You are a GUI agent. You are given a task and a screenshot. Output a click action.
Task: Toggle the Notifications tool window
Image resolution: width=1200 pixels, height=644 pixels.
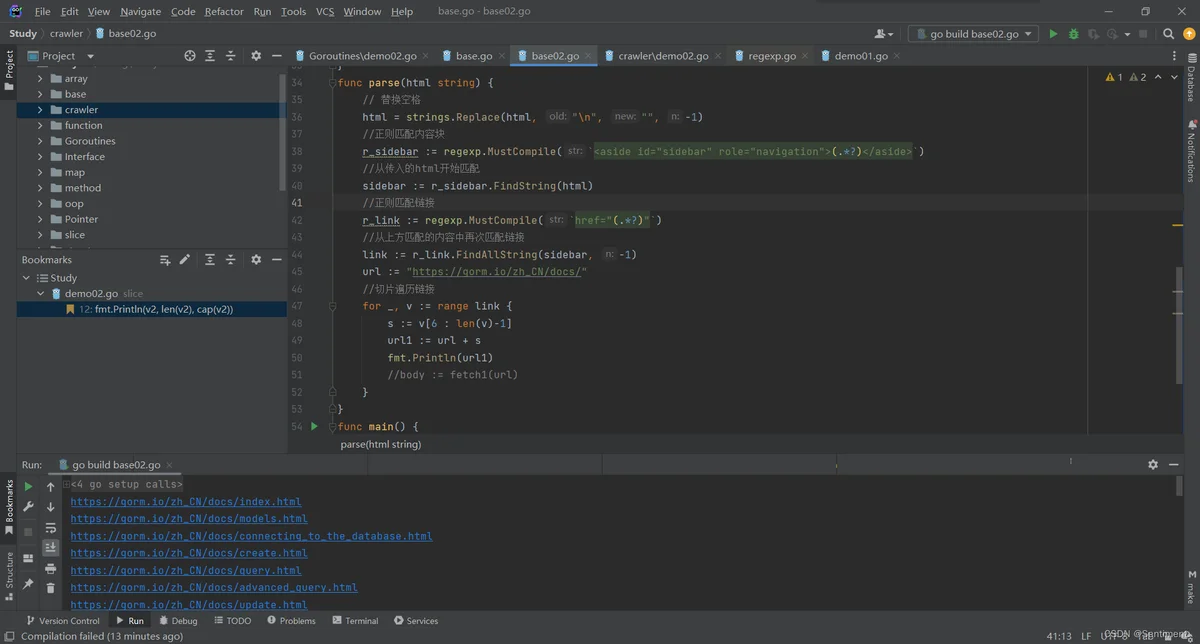(x=1191, y=151)
